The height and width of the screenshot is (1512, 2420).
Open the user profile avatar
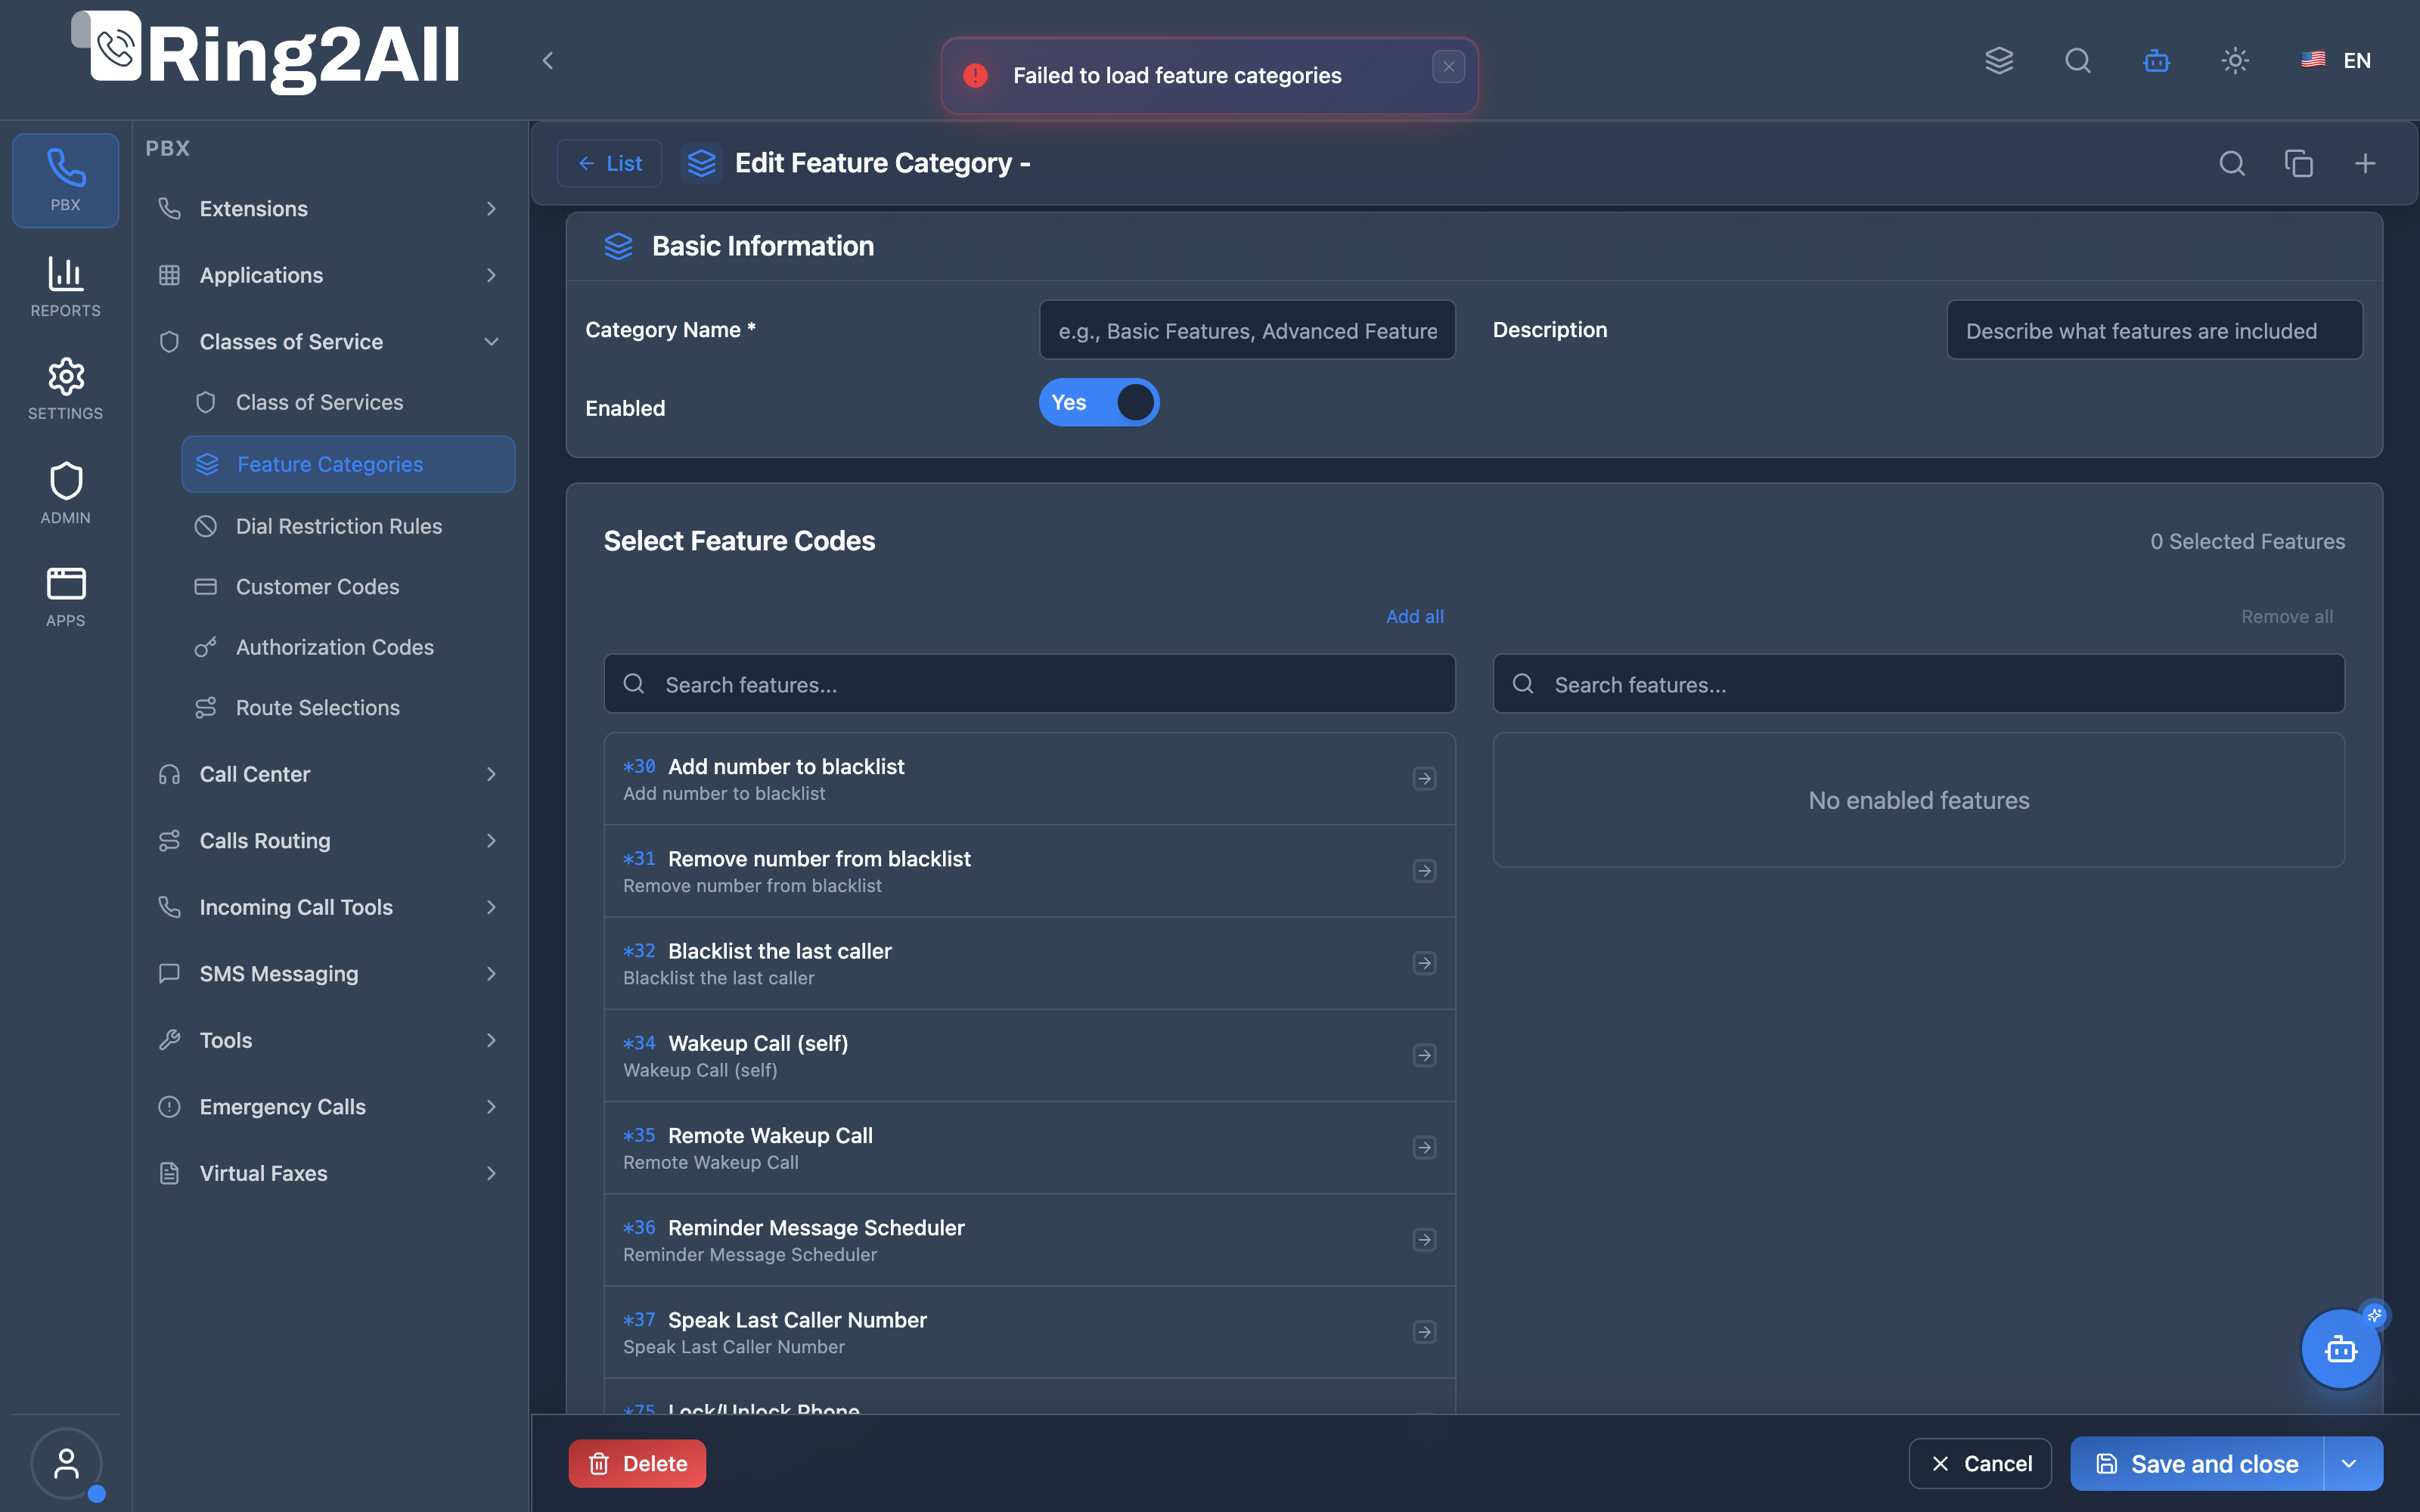[66, 1463]
